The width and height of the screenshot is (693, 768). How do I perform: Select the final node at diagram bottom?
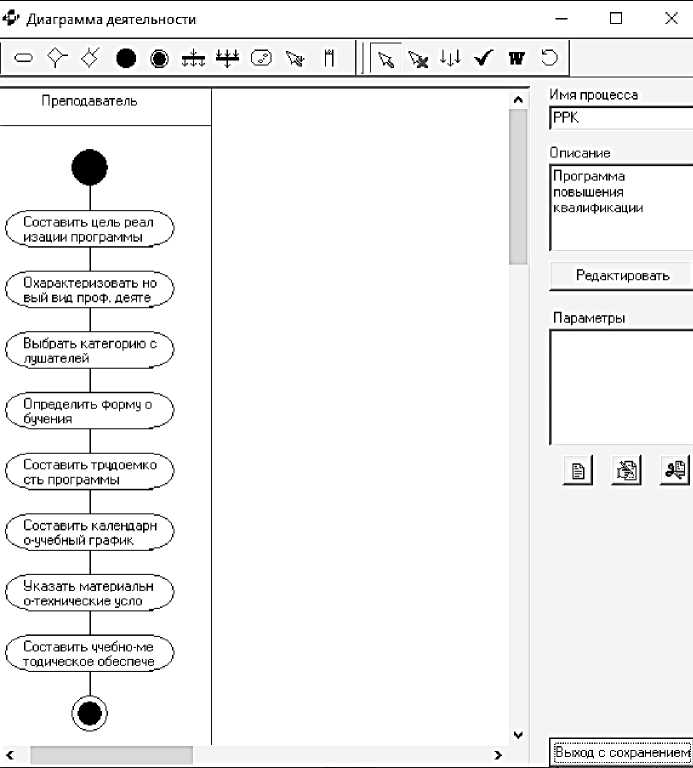90,713
